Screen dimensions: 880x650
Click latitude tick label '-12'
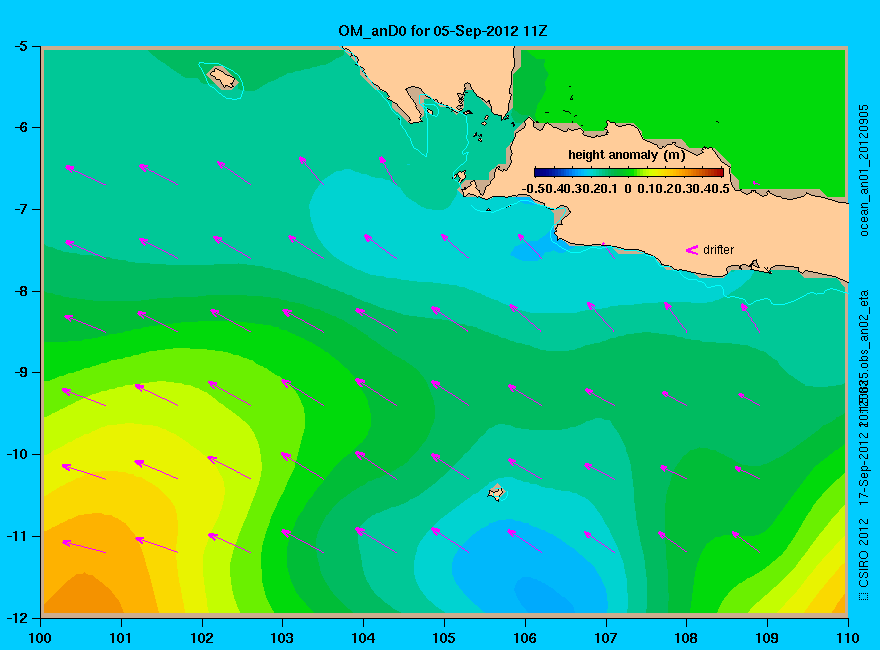point(18,618)
